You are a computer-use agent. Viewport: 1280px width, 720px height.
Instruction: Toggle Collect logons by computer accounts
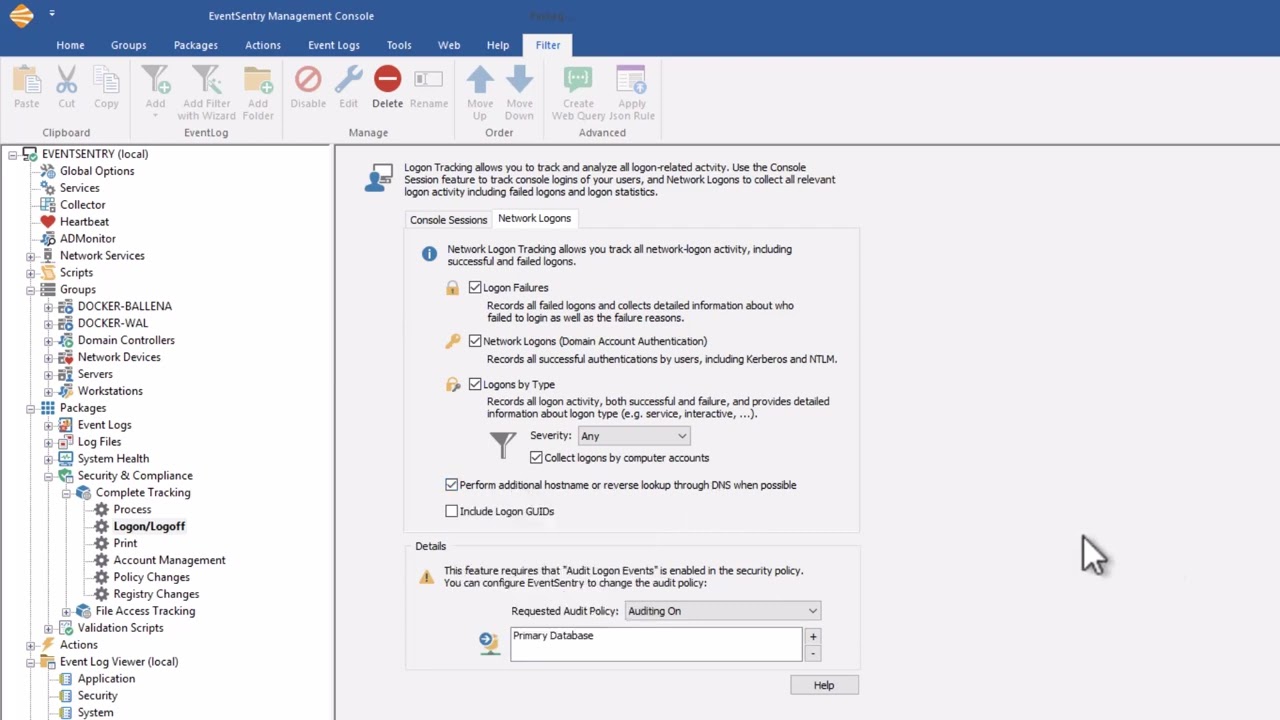point(536,458)
